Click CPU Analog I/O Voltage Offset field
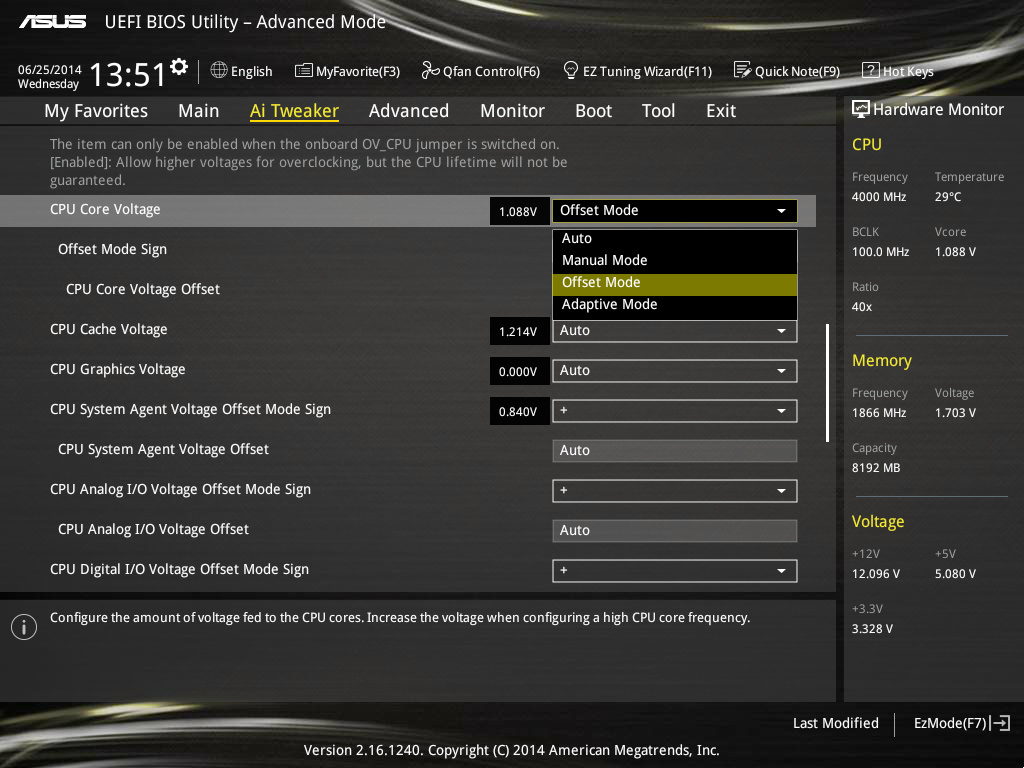 point(675,531)
